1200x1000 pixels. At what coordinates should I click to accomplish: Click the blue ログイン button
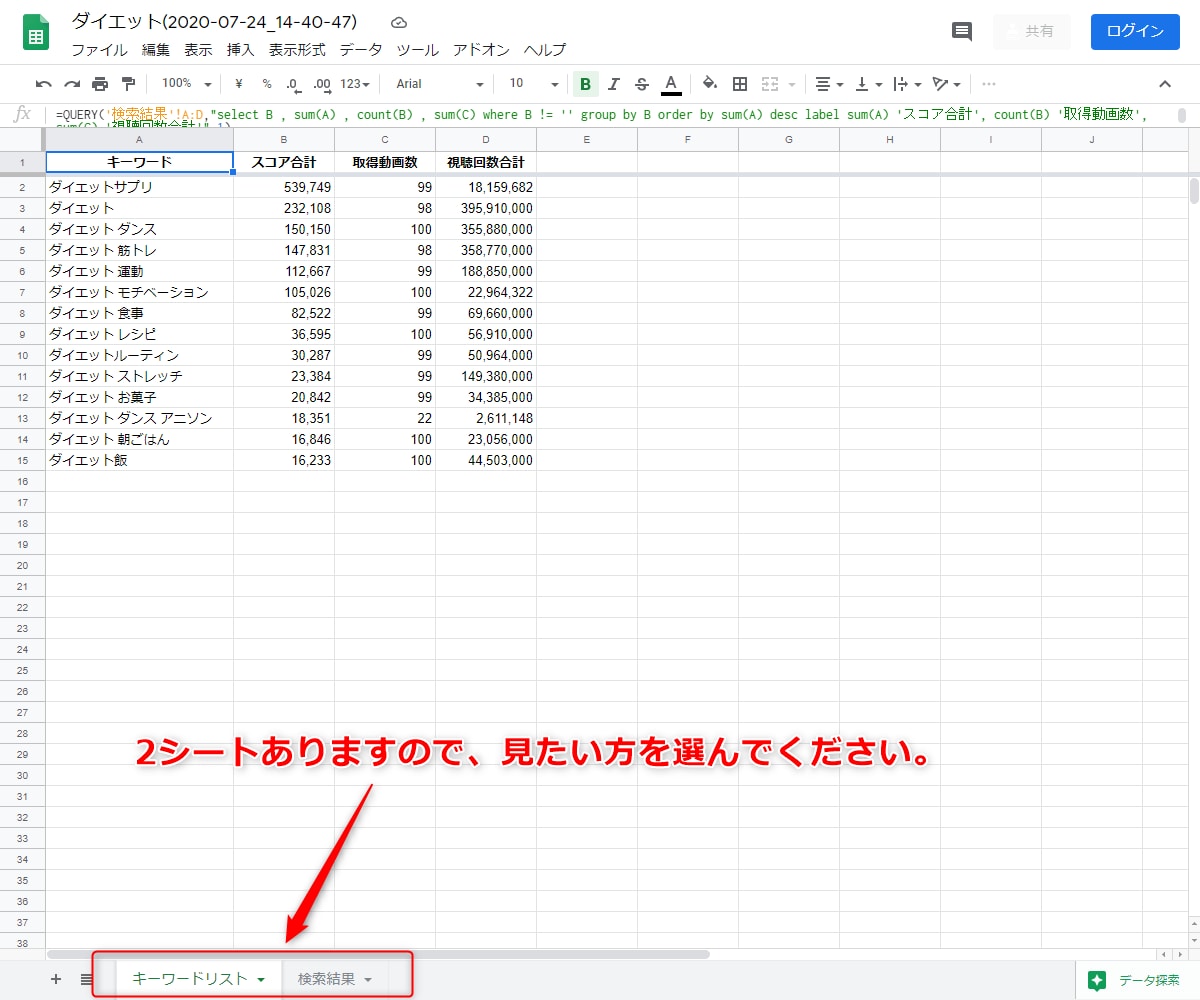(x=1135, y=31)
